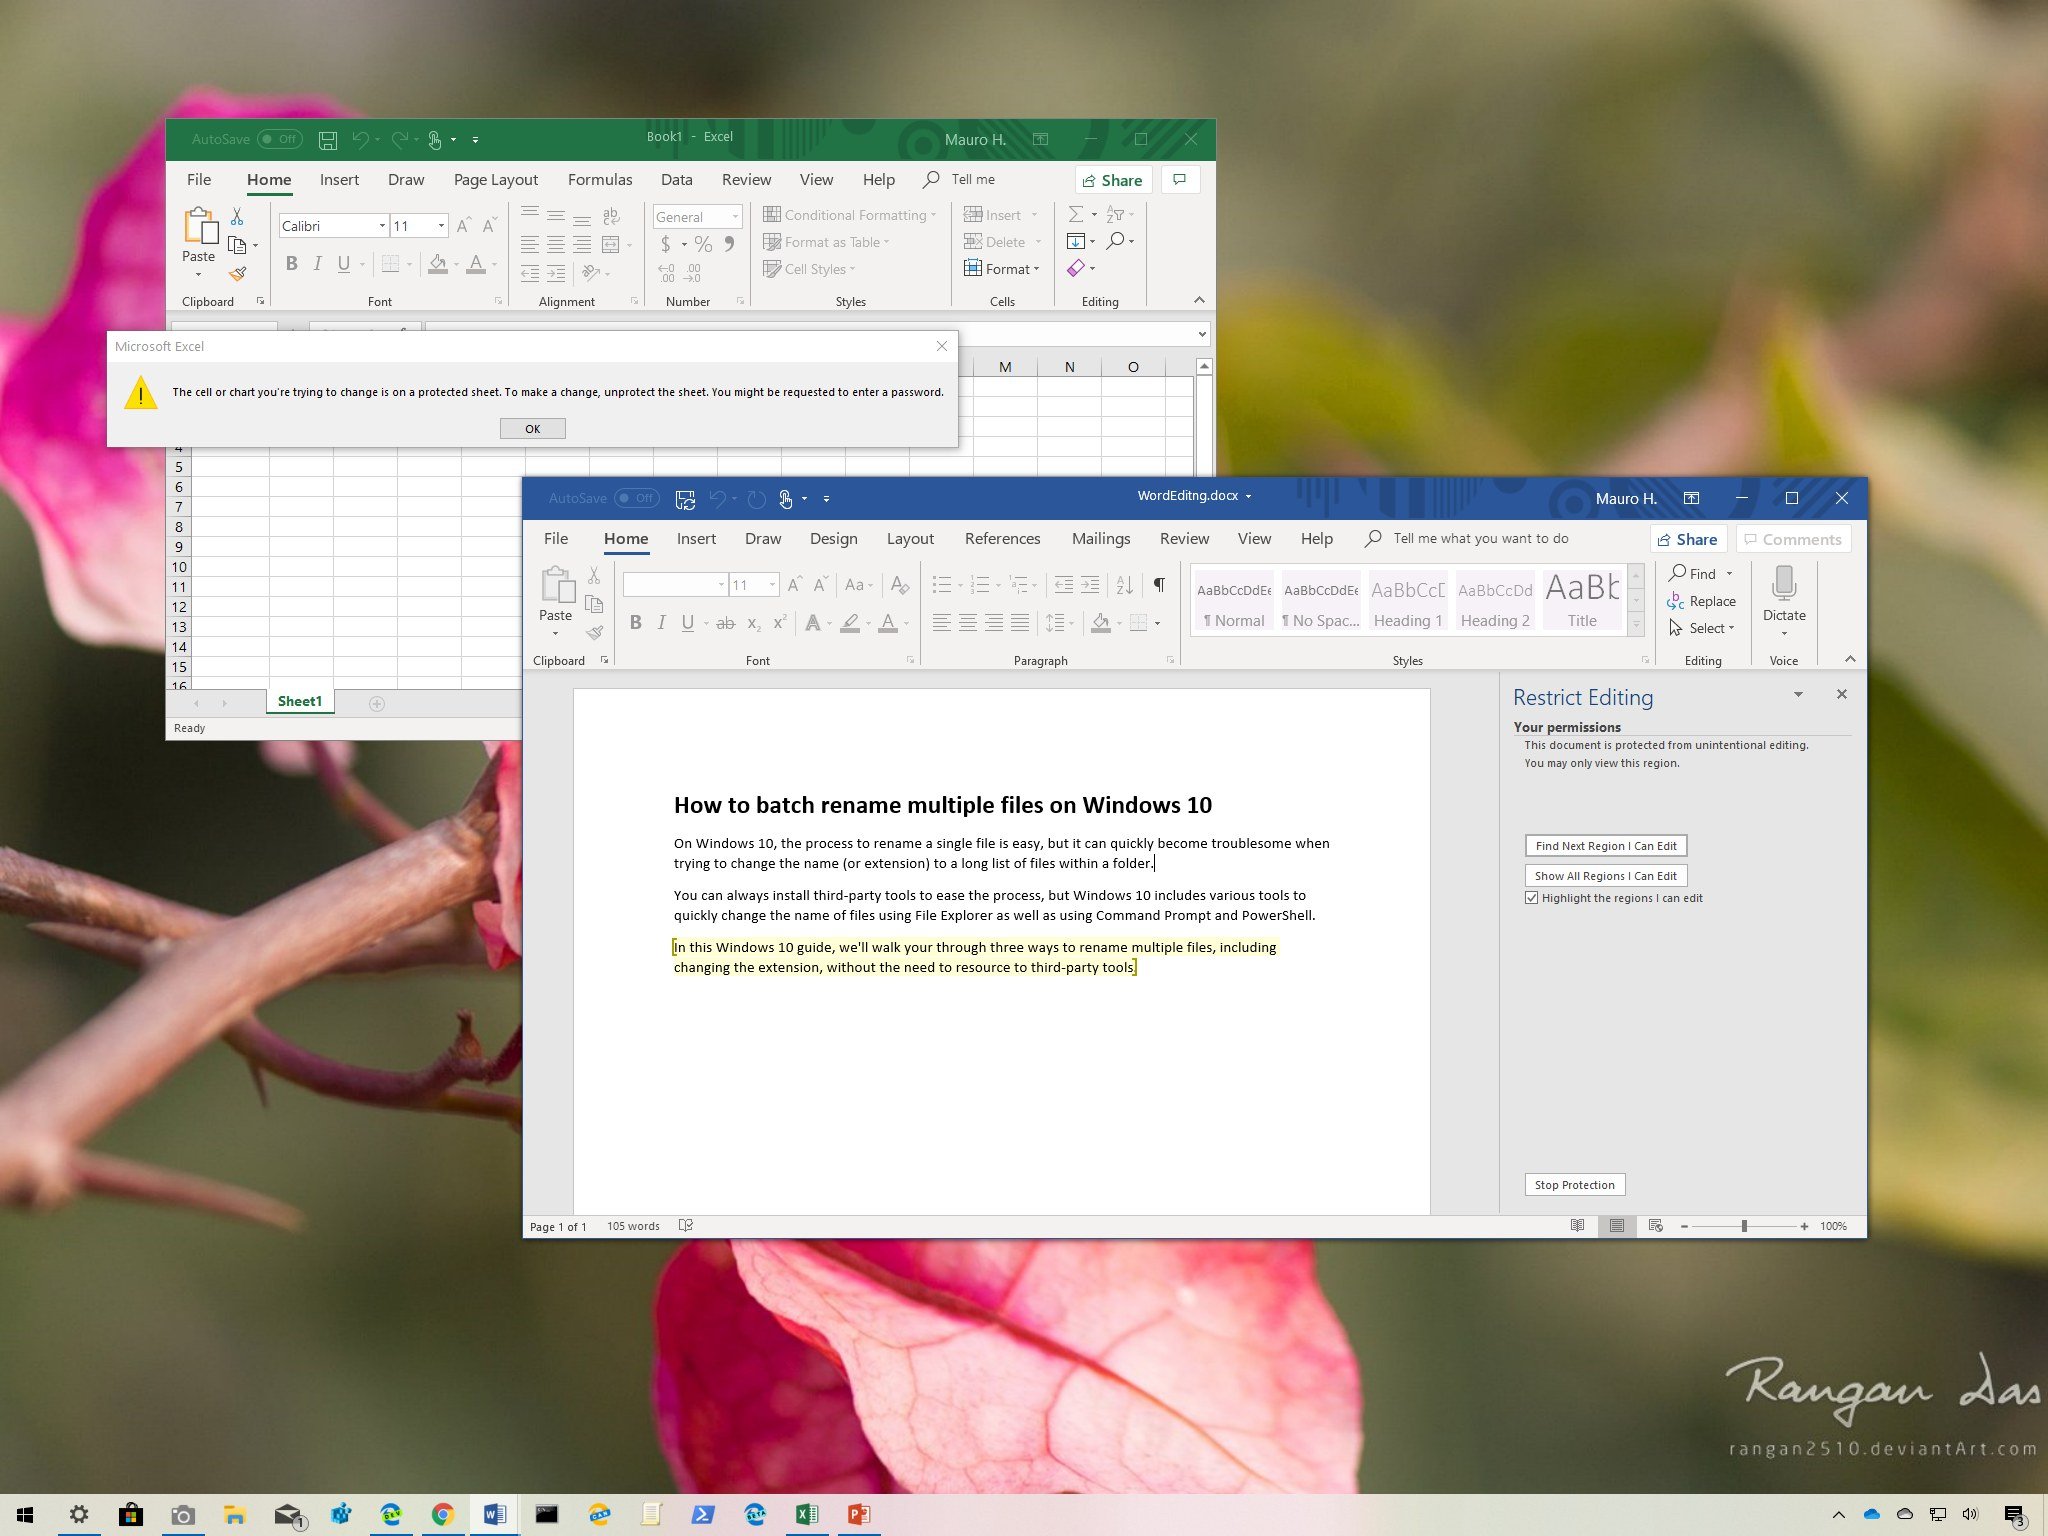Click Sheet1 tab in Excel workbook
Screen dimensions: 2048x1536
pos(298,700)
